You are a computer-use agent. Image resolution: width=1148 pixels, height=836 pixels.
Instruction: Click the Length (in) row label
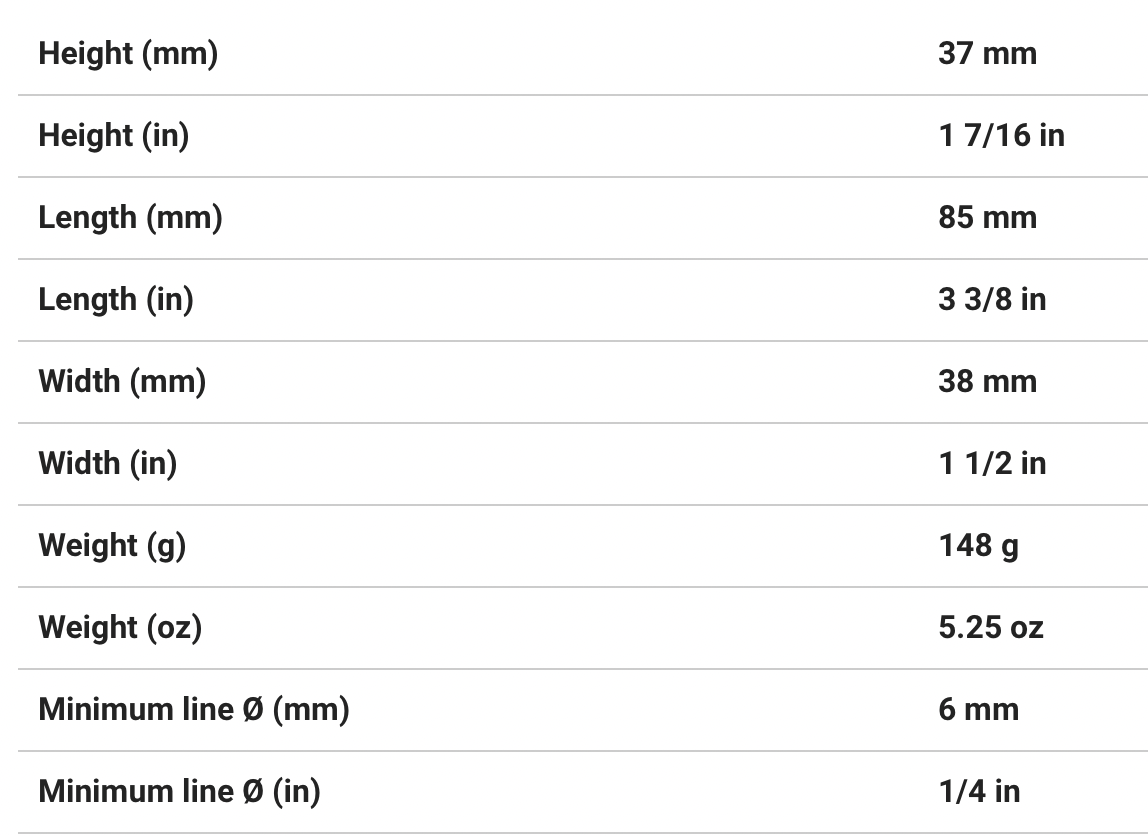coord(116,299)
